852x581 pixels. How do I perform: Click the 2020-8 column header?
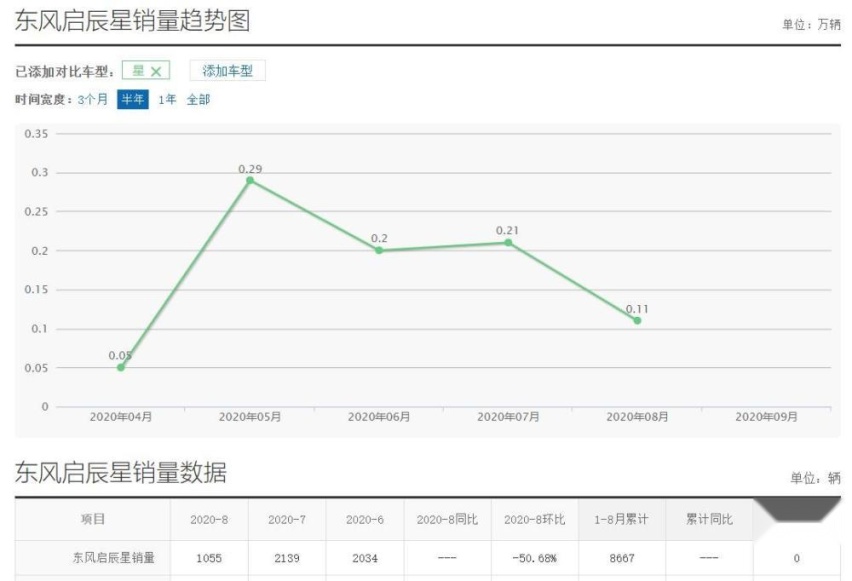point(209,520)
